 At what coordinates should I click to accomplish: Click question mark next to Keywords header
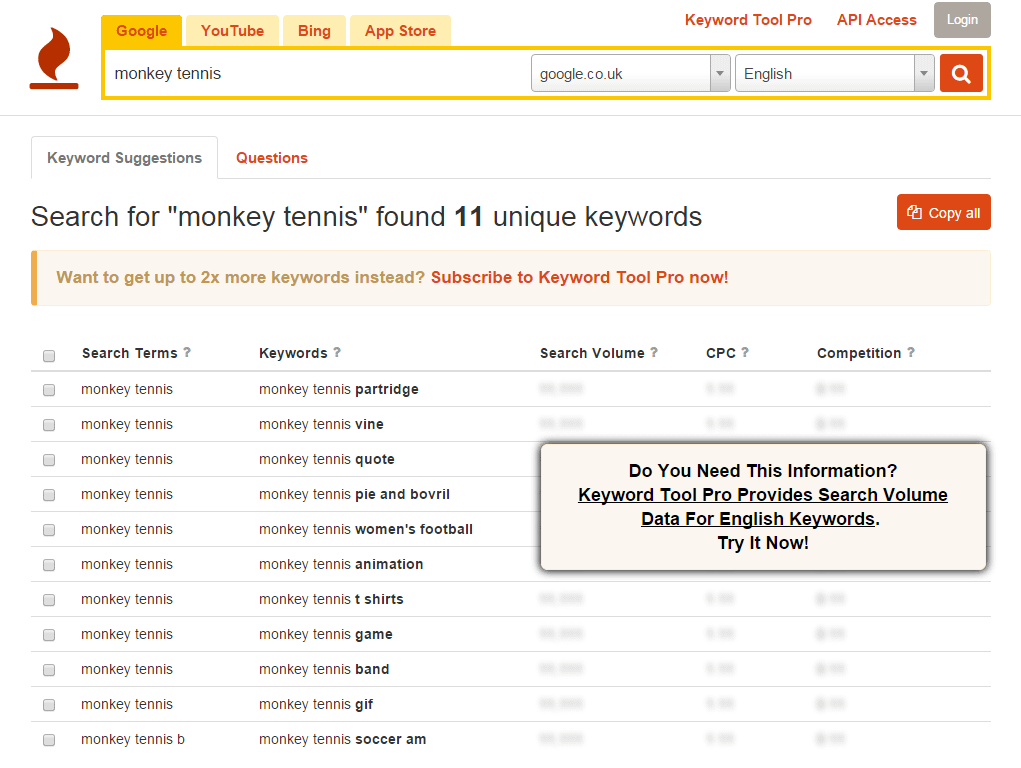tap(337, 352)
